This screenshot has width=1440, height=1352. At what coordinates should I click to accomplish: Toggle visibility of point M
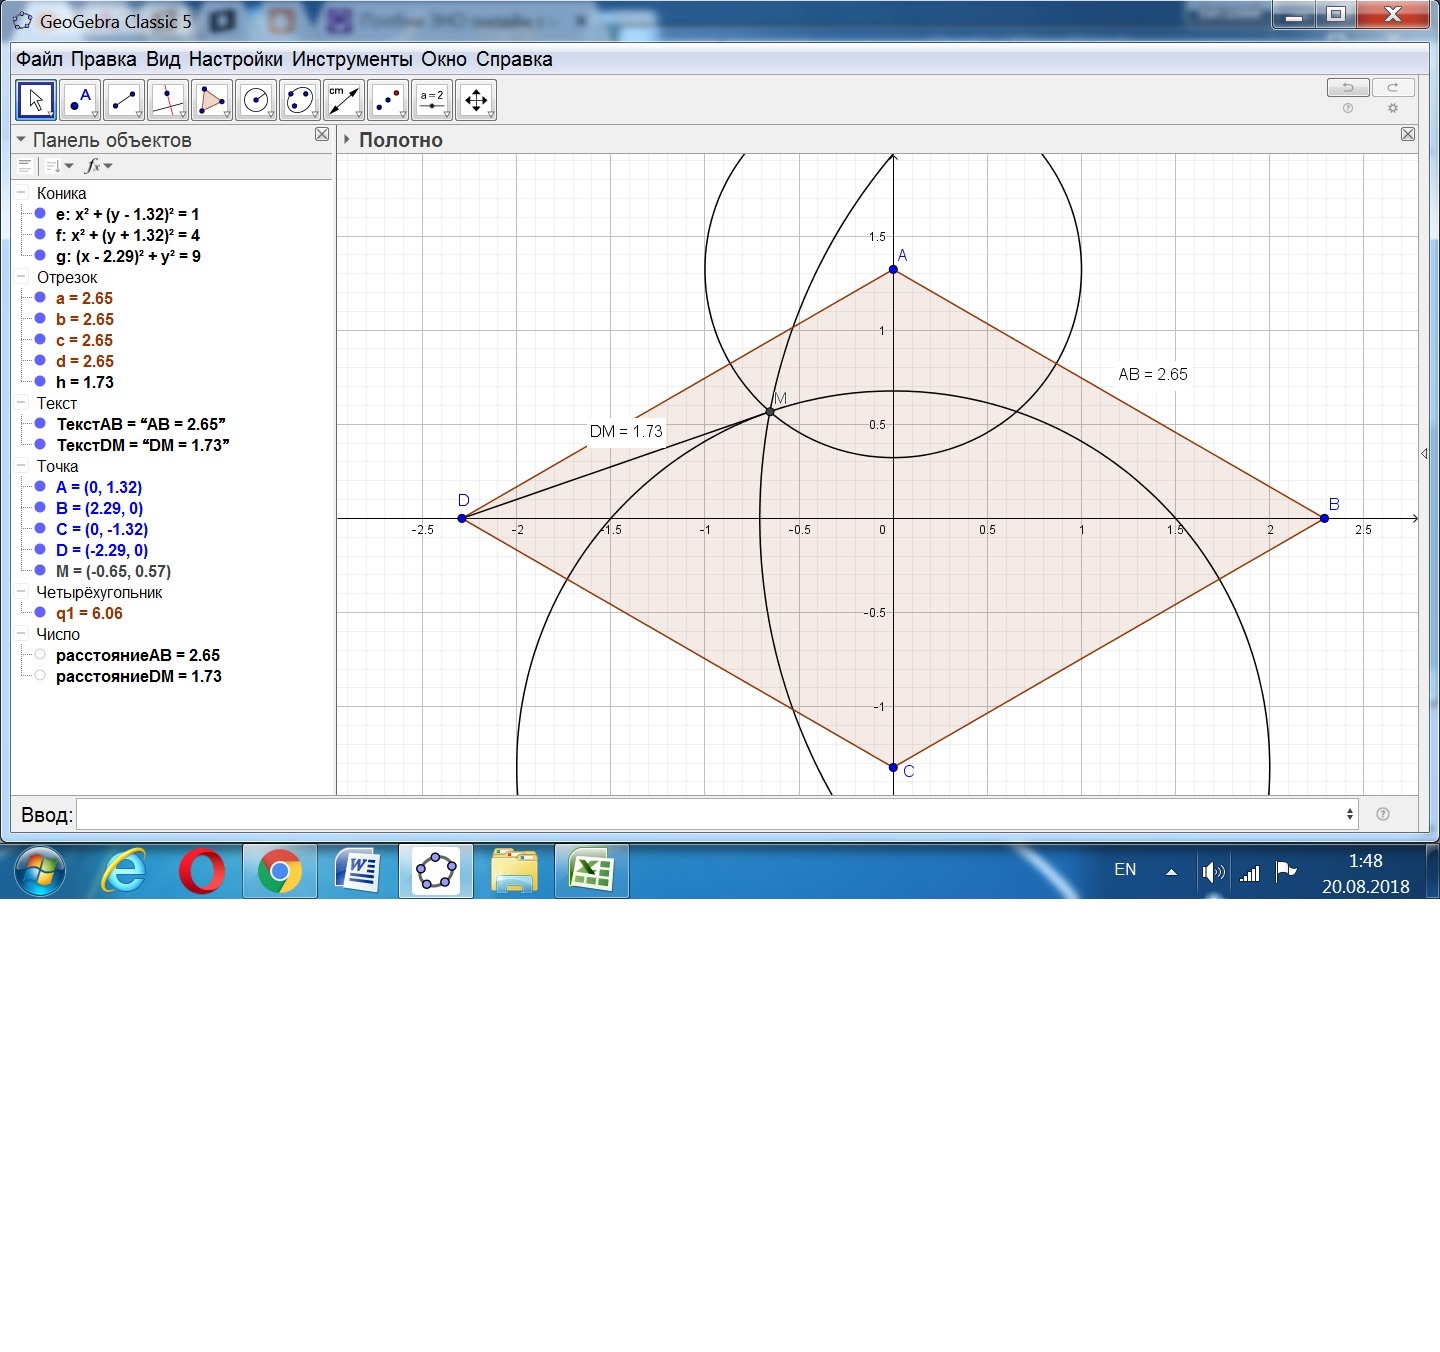[40, 571]
